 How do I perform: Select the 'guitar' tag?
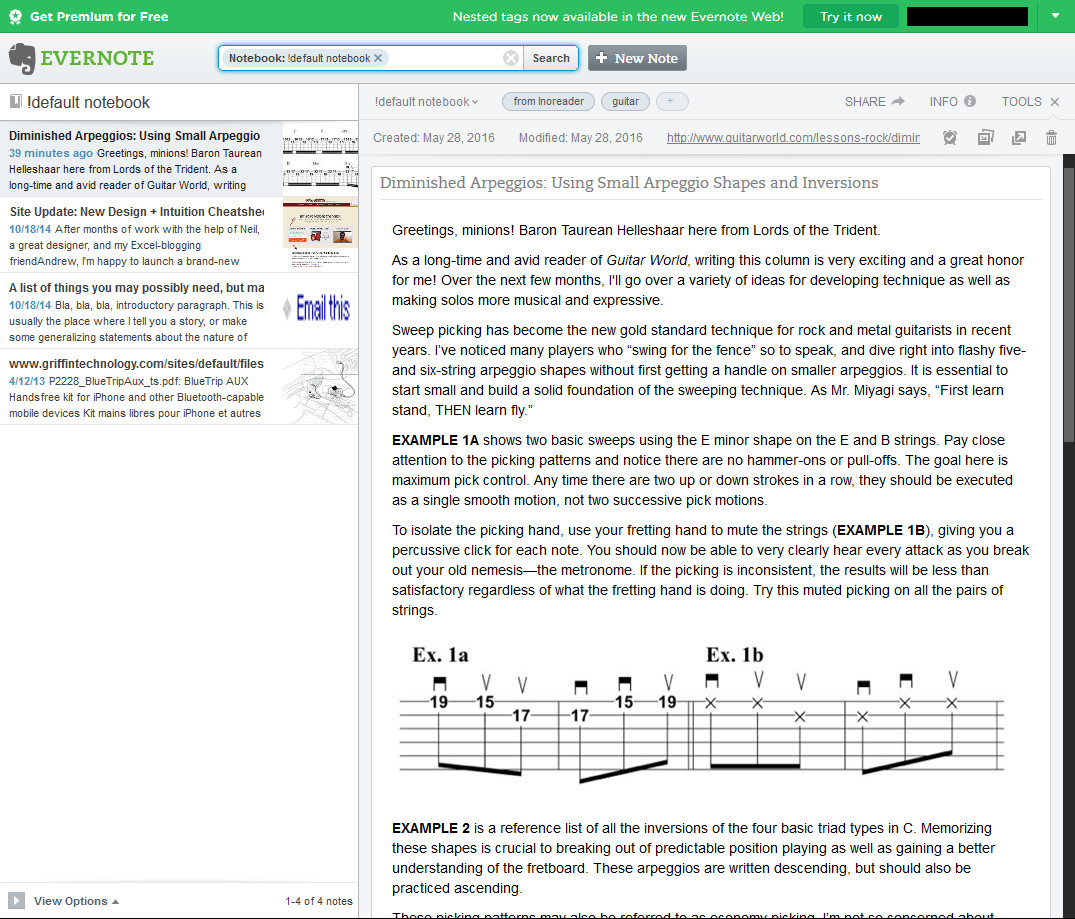click(x=625, y=102)
